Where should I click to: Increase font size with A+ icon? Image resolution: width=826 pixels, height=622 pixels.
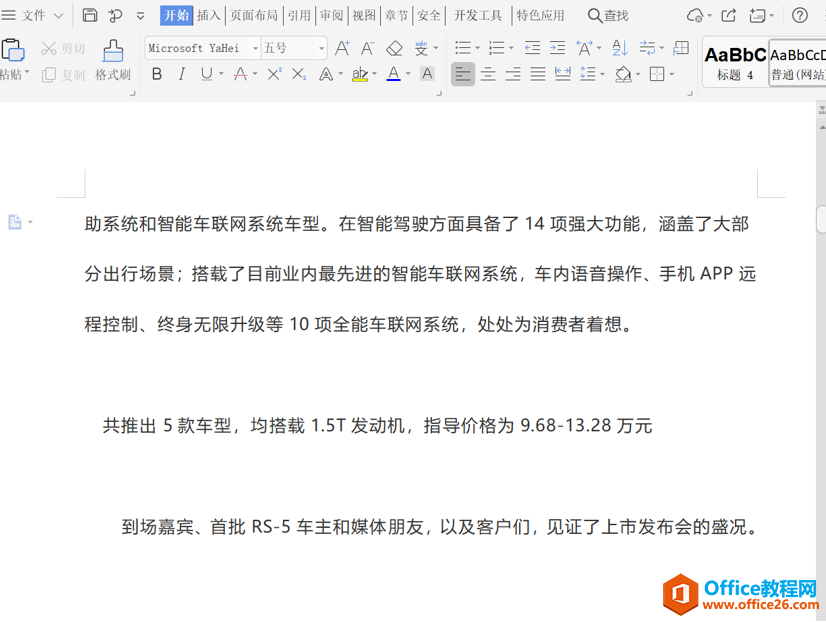[x=342, y=48]
